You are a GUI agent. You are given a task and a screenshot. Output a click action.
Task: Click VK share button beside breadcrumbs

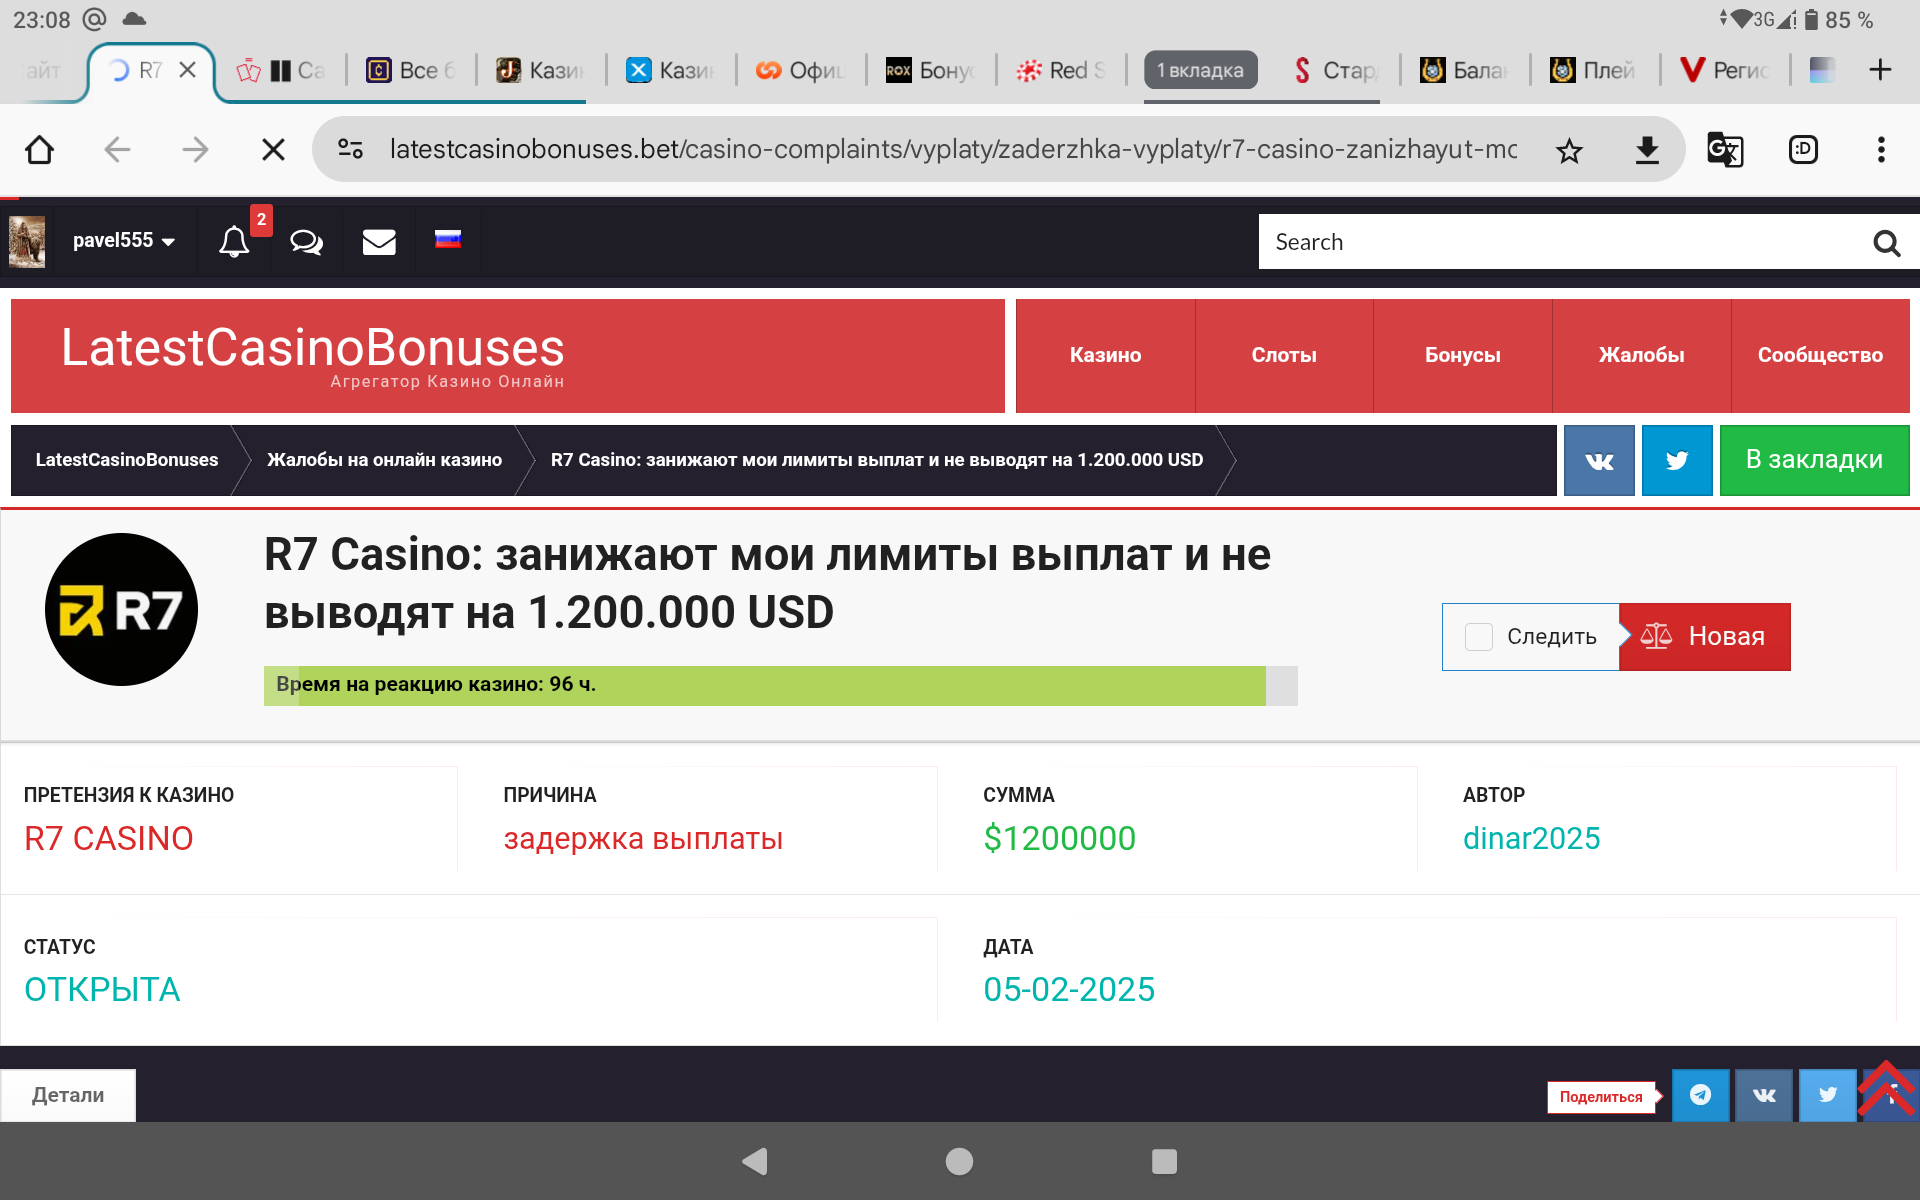tap(1599, 460)
